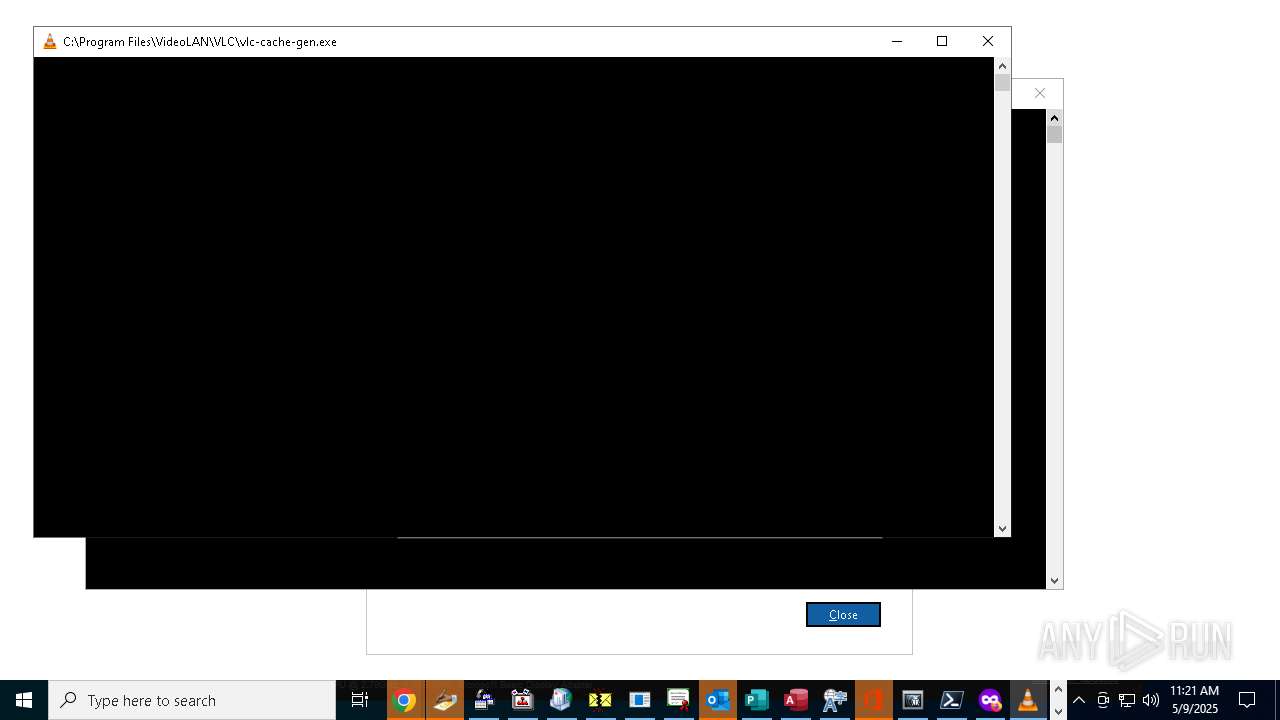Click taskbar overflow down arrow
Screen dimensions: 1280x720
tap(1058, 711)
